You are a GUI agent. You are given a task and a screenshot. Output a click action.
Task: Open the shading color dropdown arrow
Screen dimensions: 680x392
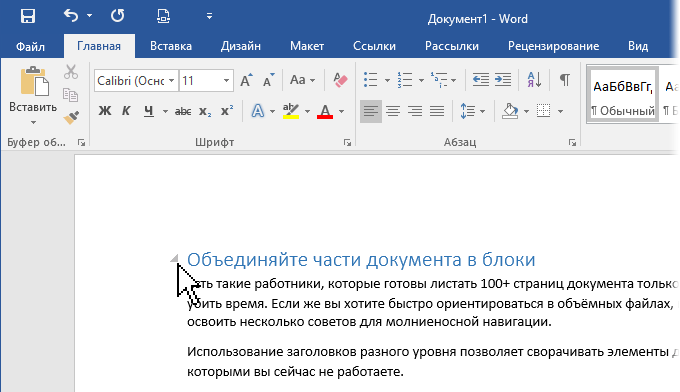pyautogui.click(x=526, y=111)
